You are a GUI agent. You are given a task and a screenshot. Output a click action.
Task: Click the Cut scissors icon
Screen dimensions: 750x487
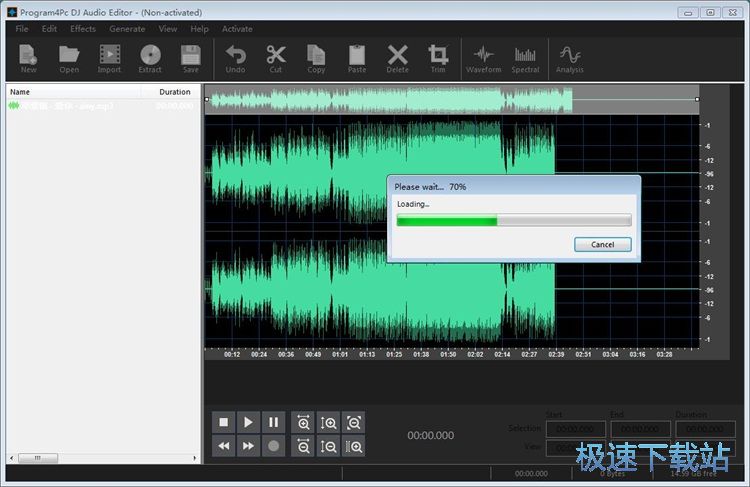point(276,58)
